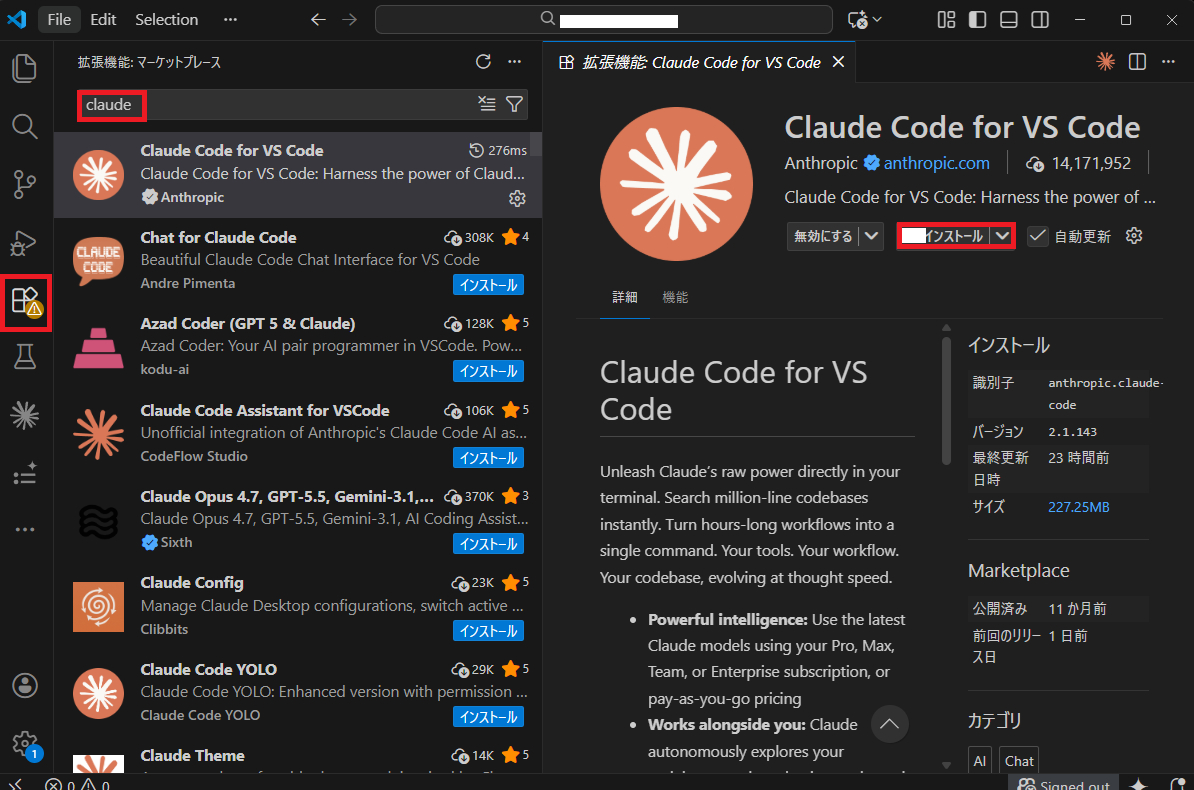Viewport: 1194px width, 790px height.
Task: Expand uninstall button dropdown arrow
Action: pyautogui.click(x=1002, y=236)
